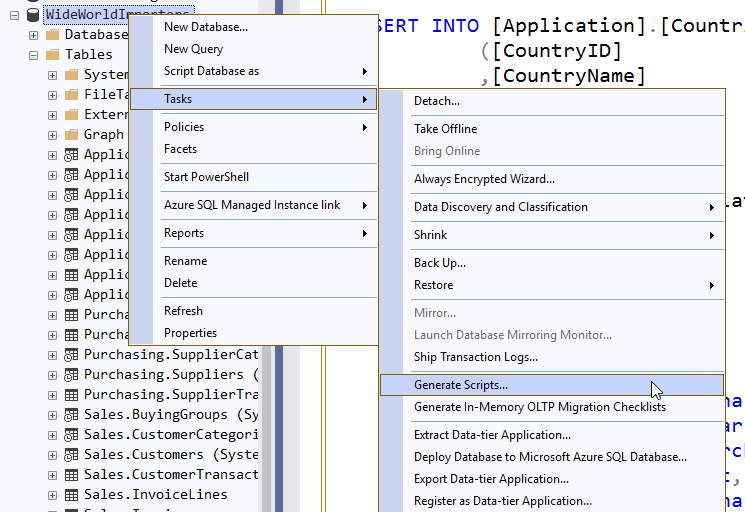Choose Facets from the context menu
Screen dimensions: 745x512
pos(253,149)
